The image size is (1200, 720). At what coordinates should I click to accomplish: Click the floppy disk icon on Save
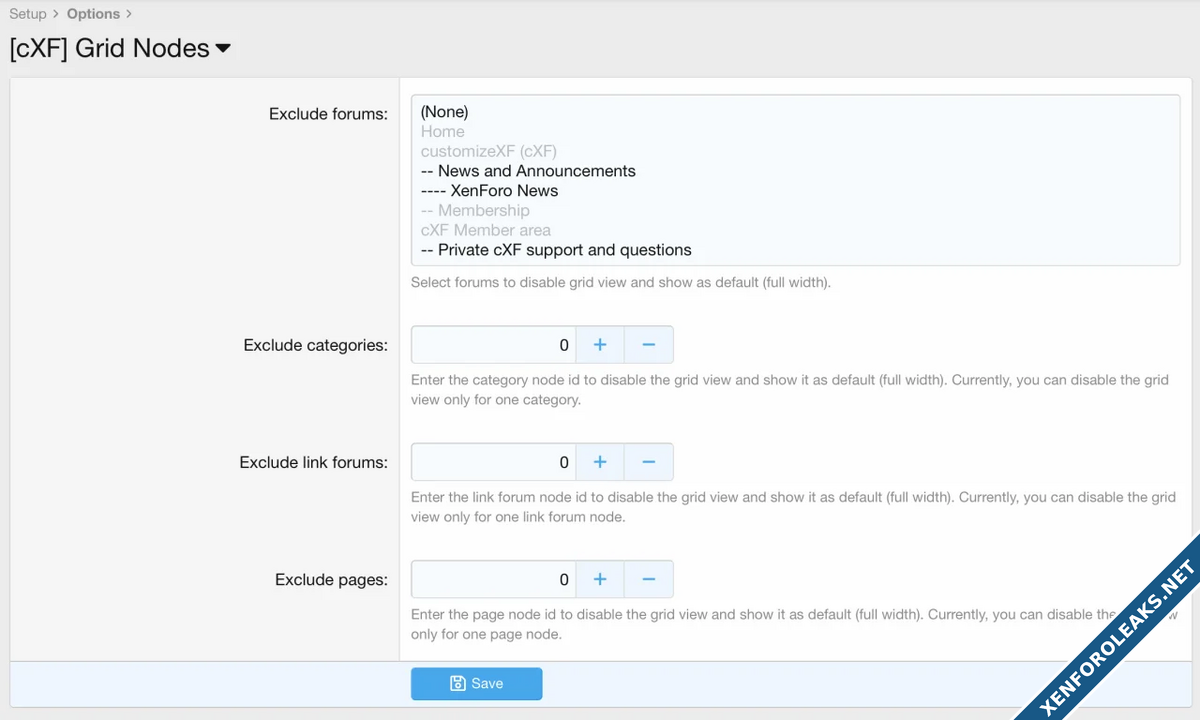click(x=458, y=684)
